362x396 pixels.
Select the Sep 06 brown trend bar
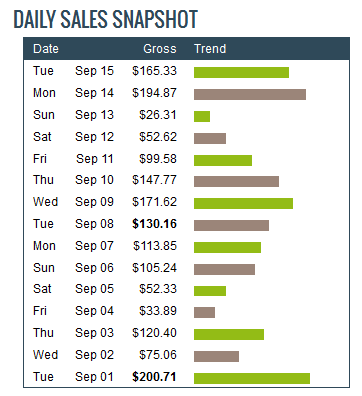coord(224,269)
